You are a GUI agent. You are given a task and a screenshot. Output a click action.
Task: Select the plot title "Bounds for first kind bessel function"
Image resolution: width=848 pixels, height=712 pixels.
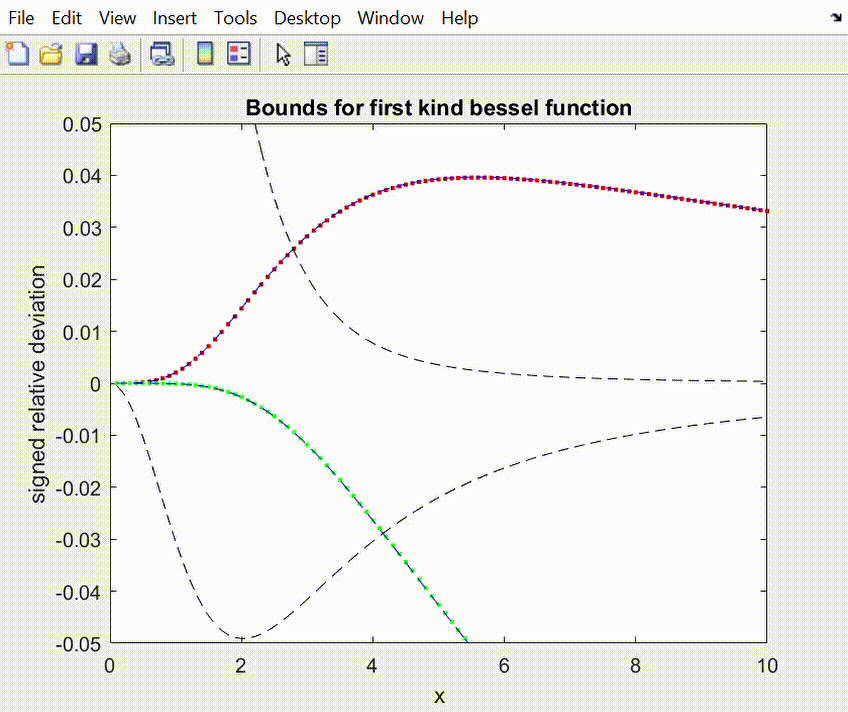click(x=438, y=107)
